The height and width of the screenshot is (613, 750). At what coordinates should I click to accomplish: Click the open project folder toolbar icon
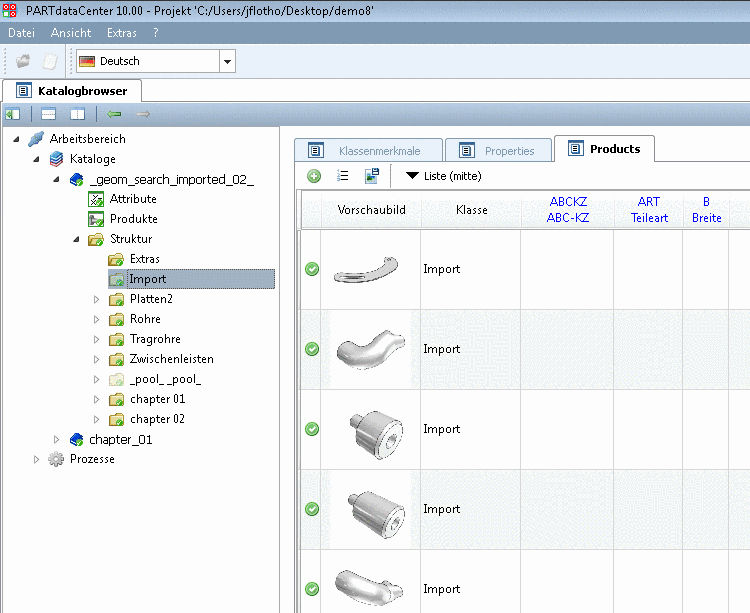22,61
